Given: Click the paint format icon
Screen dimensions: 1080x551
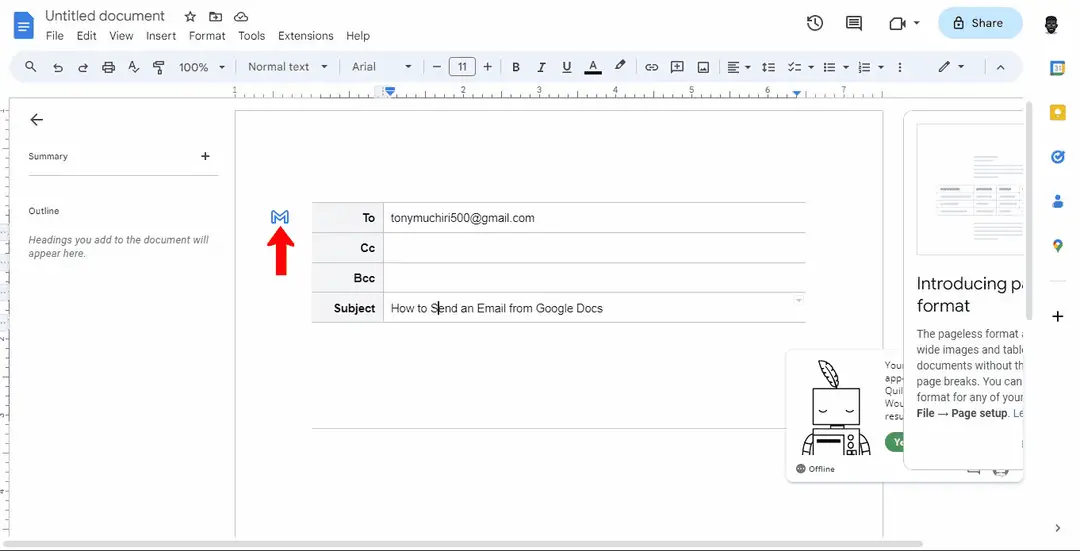Looking at the screenshot, I should (x=159, y=67).
